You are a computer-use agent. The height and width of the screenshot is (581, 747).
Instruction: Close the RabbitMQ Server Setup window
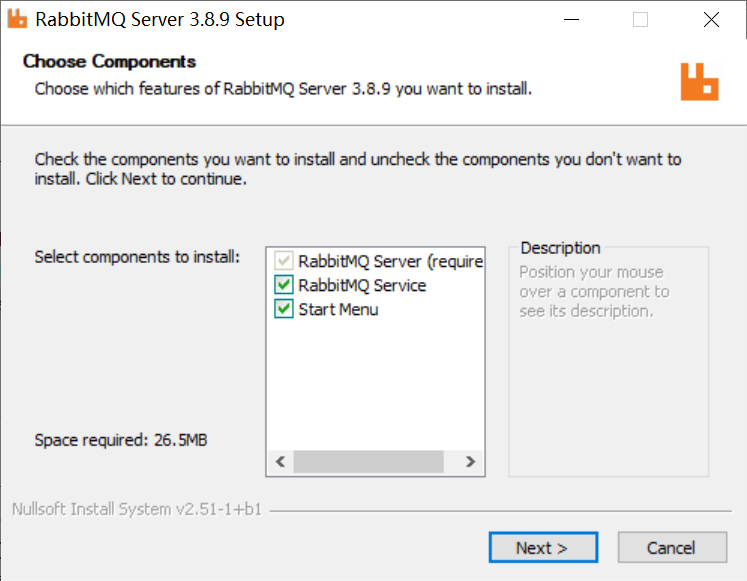tap(711, 20)
